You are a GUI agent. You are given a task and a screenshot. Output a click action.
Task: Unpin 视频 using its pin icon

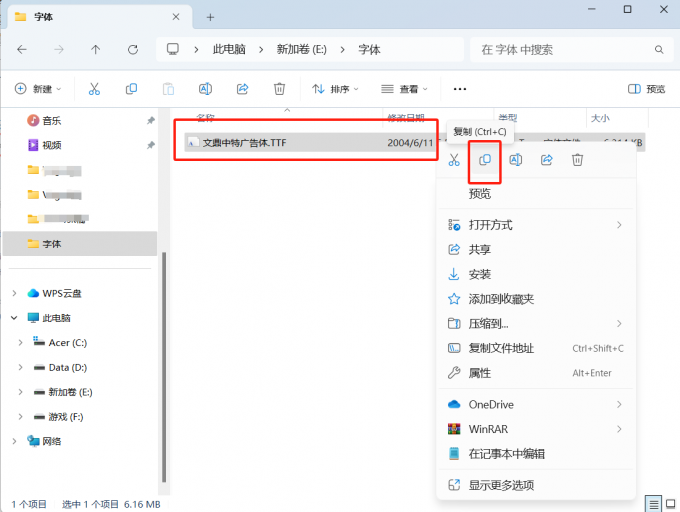pyautogui.click(x=150, y=145)
